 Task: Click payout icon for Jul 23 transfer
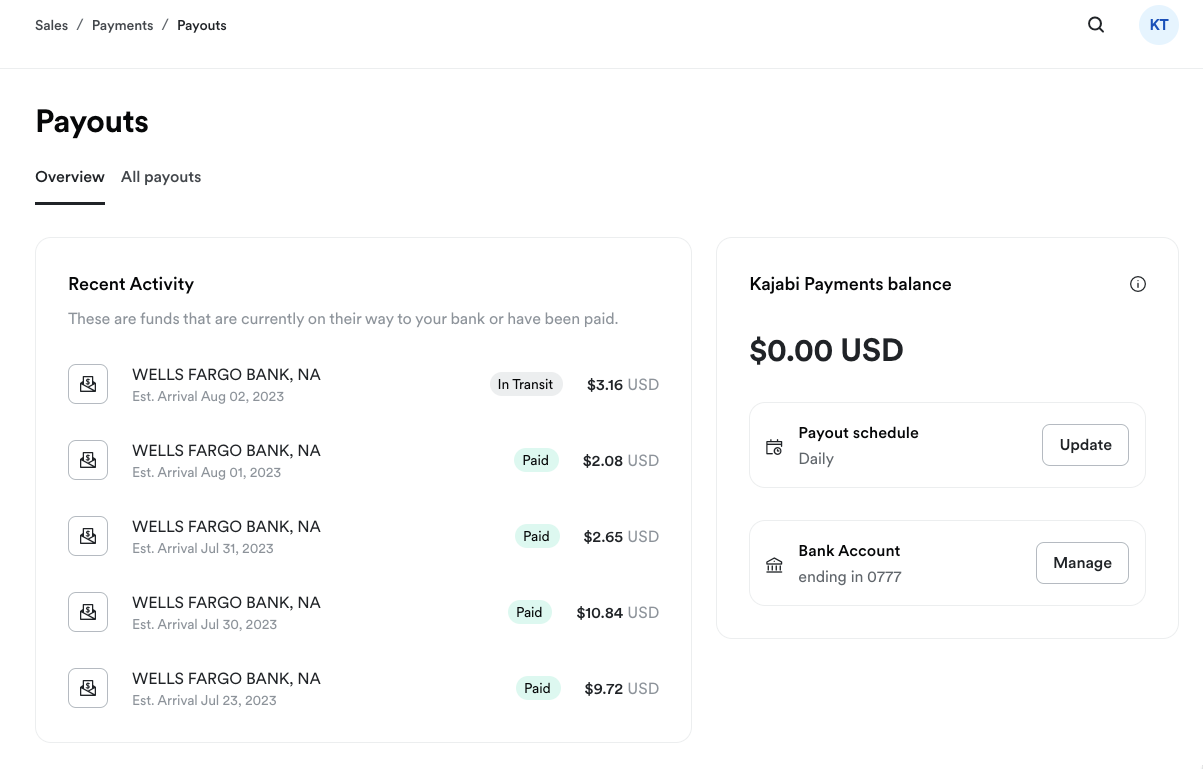[x=88, y=688]
